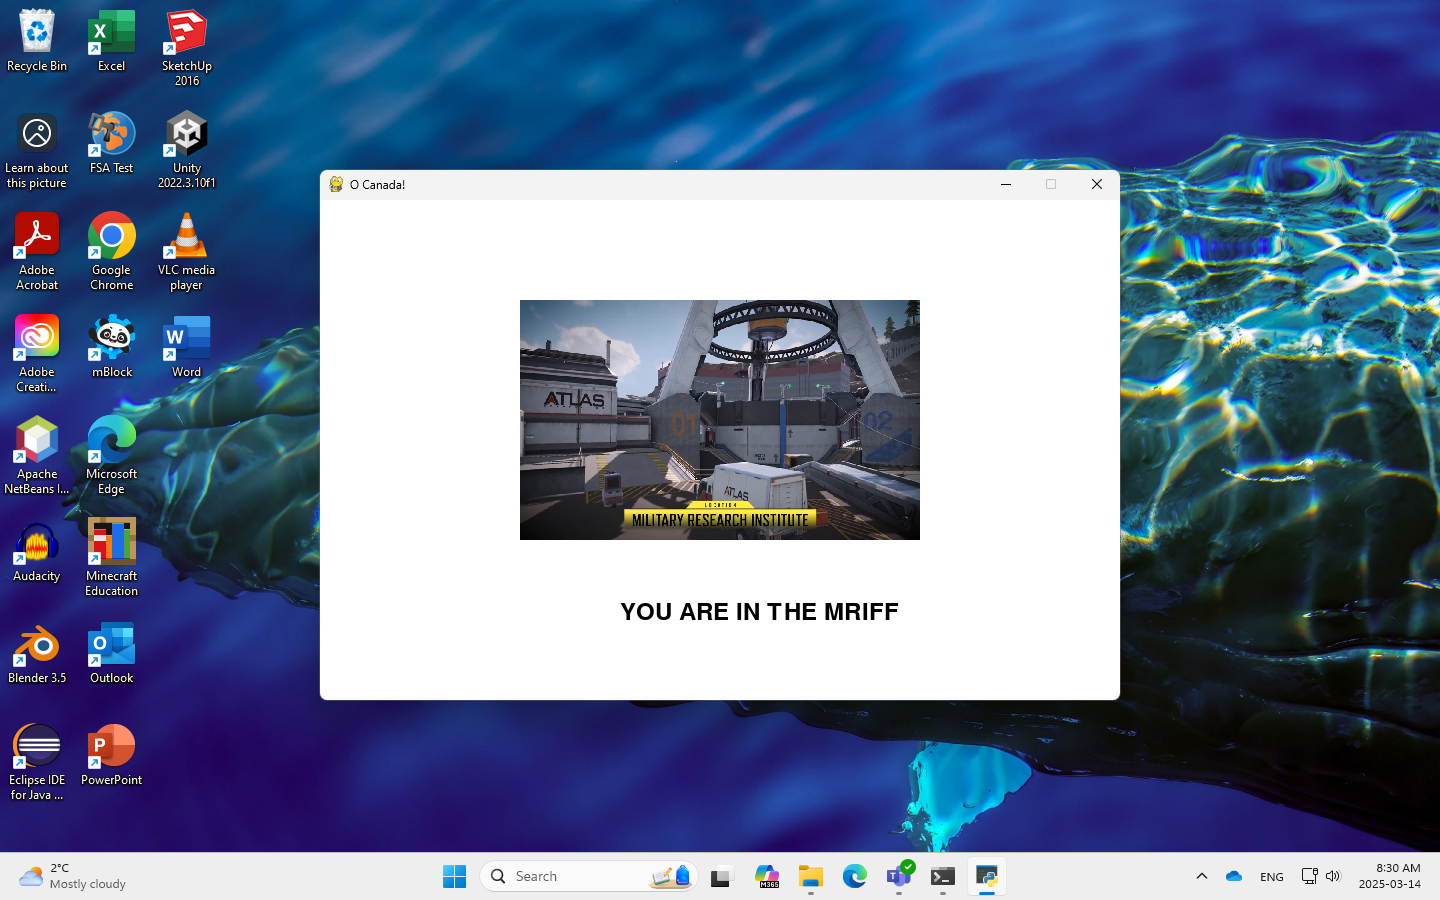Show hidden system tray icons
The height and width of the screenshot is (900, 1440).
coord(1202,876)
